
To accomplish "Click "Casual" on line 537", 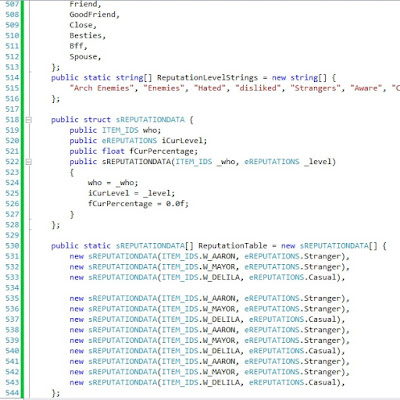I will pyautogui.click(x=322, y=320).
